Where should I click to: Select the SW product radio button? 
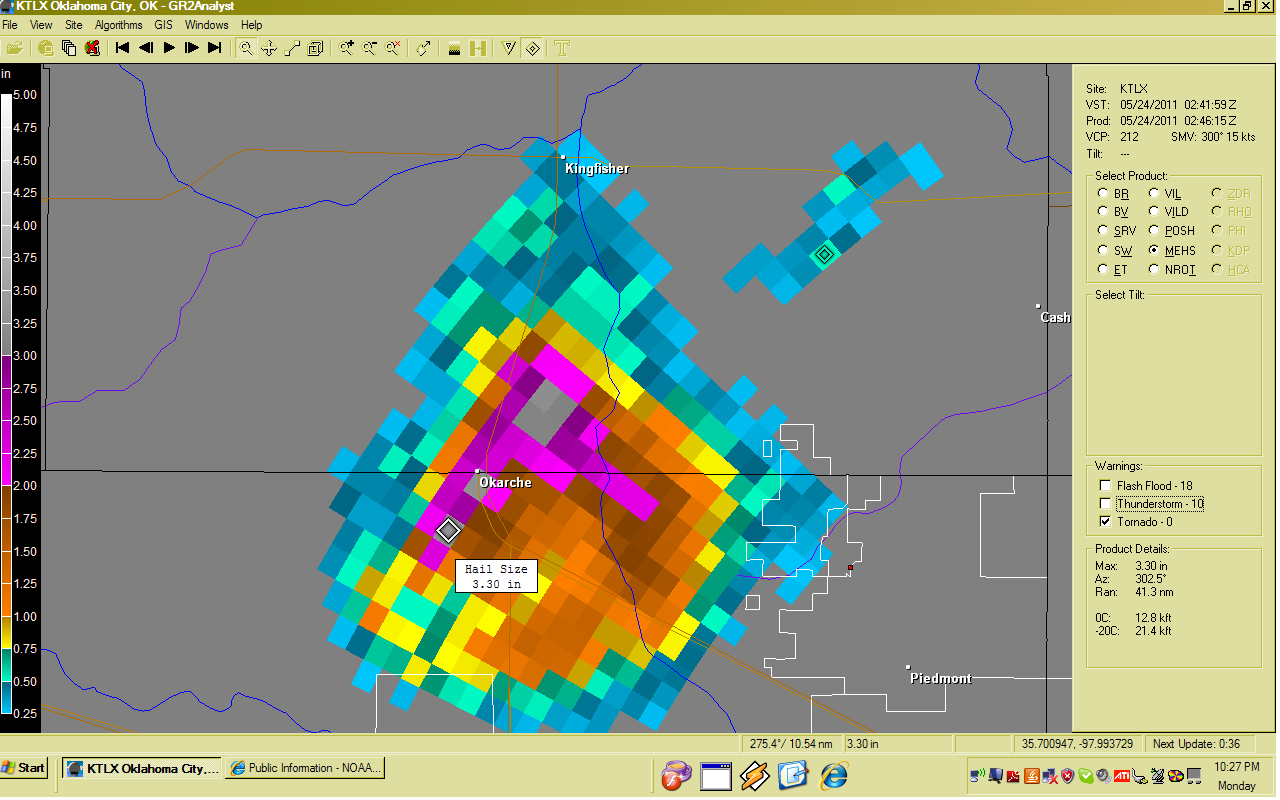click(x=1102, y=250)
